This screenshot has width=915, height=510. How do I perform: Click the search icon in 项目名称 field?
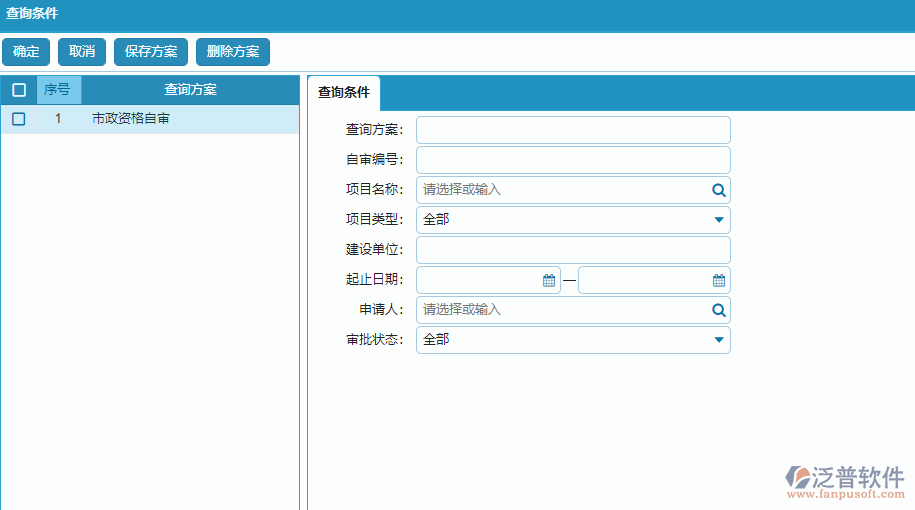tap(718, 190)
